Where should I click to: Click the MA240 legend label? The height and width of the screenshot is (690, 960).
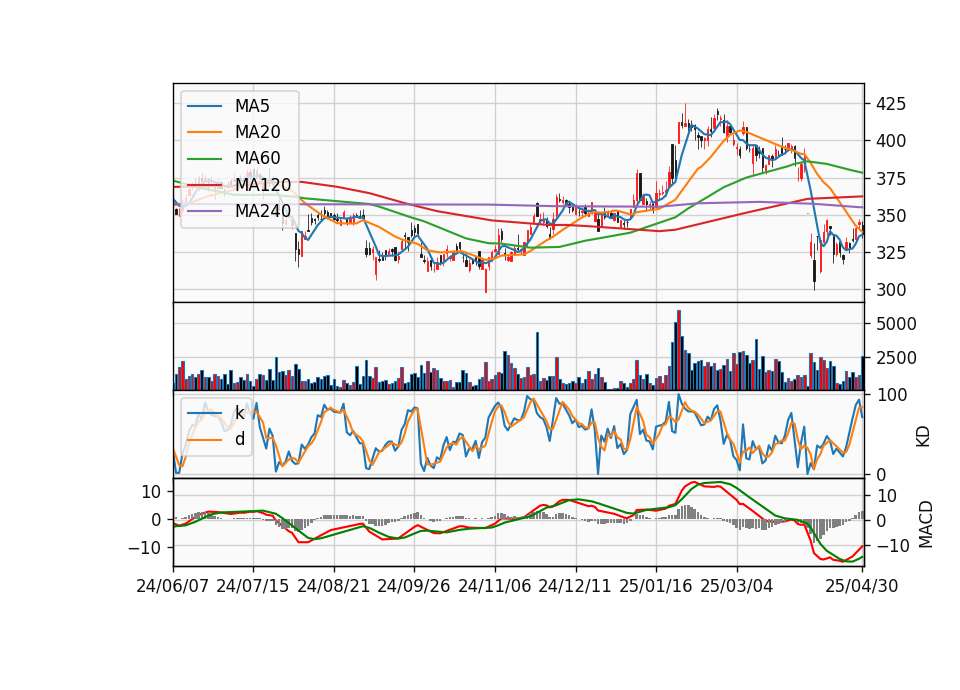point(263,211)
